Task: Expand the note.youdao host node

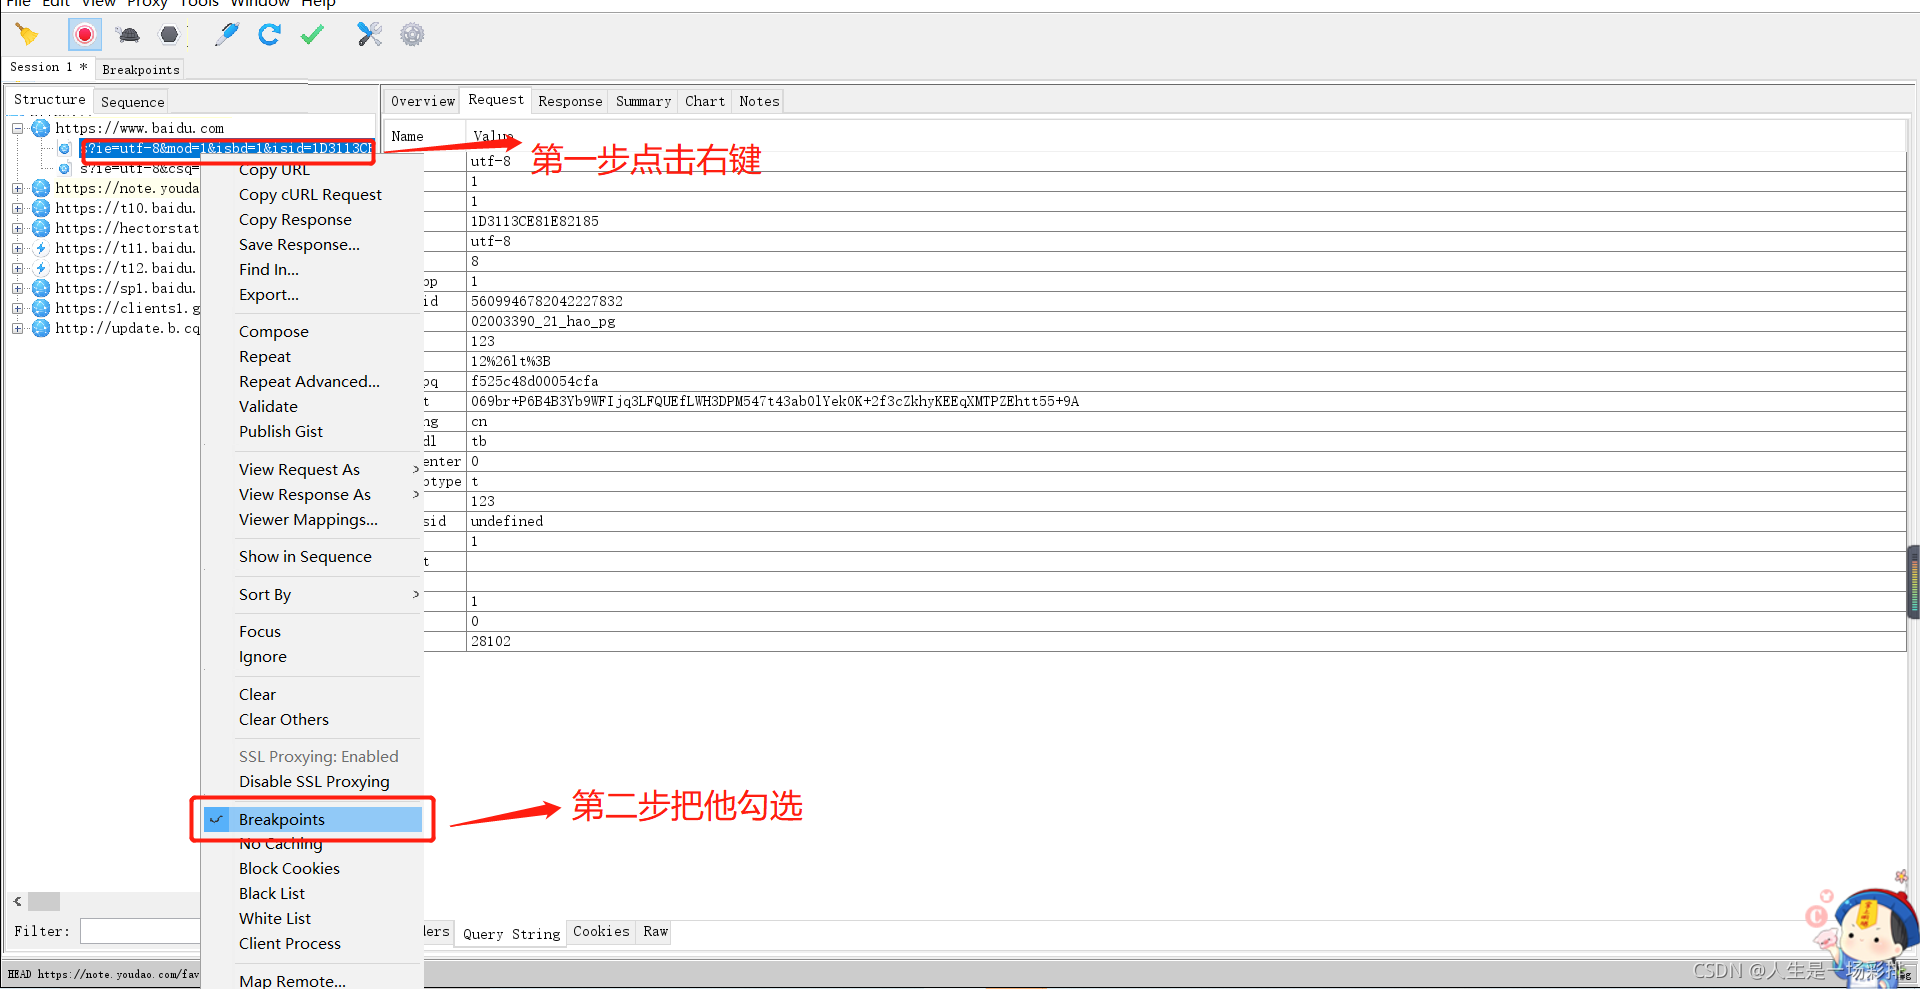Action: [x=18, y=188]
